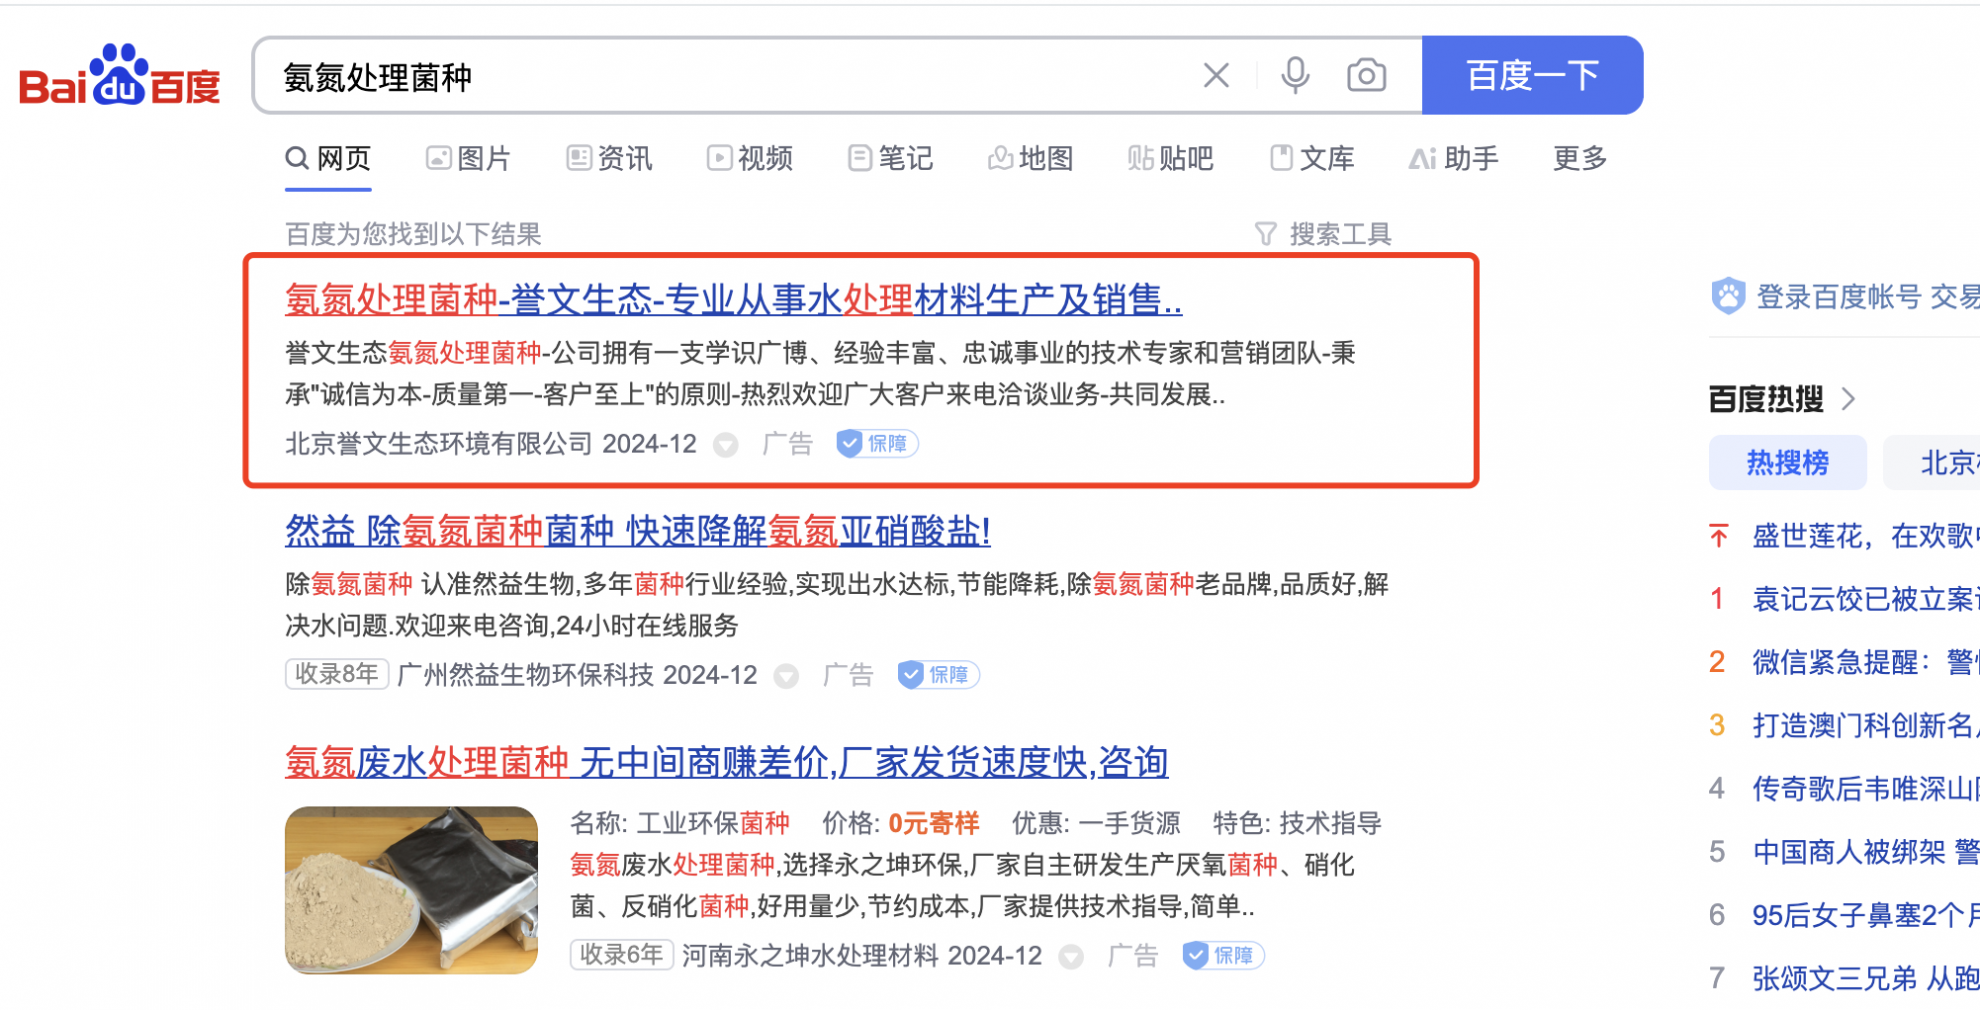Open the 然益 除氨氮菌种 result link
The image size is (1980, 1010).
pyautogui.click(x=638, y=531)
